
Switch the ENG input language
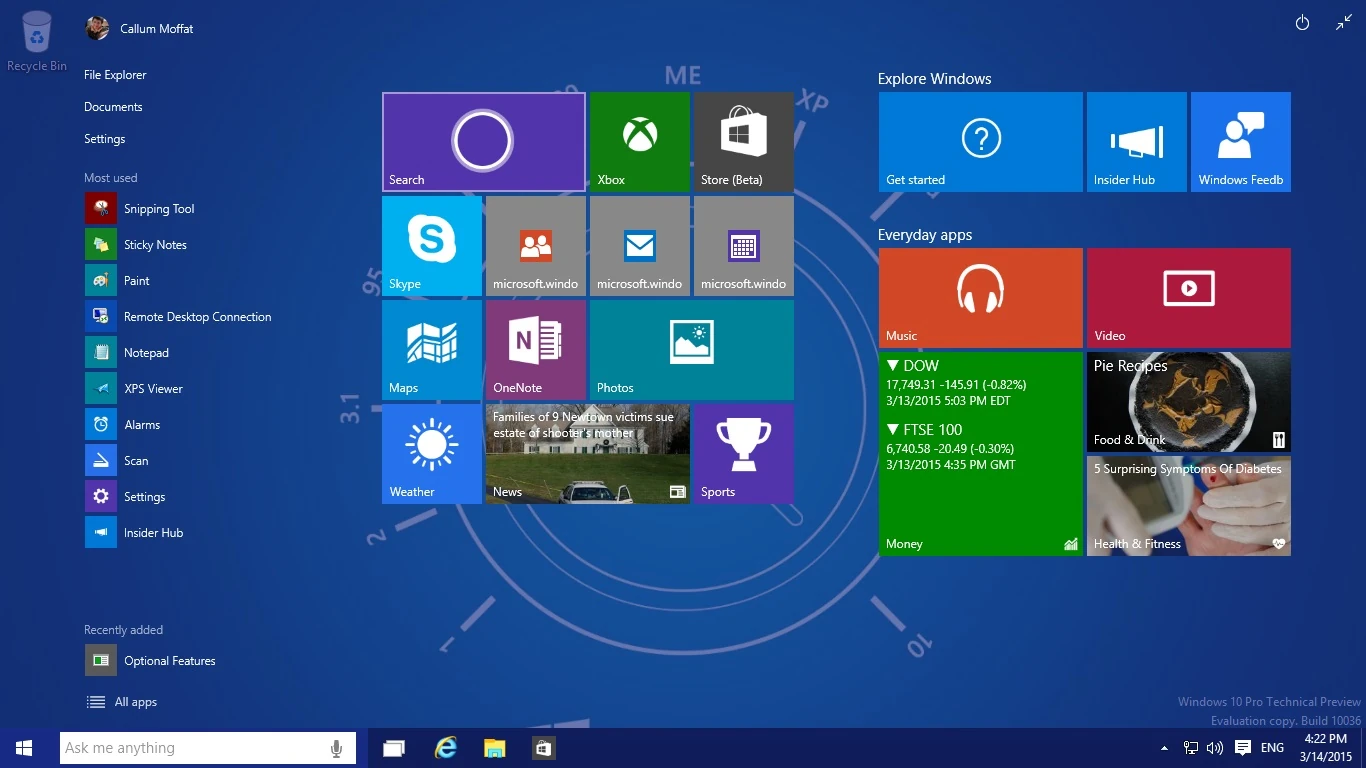point(1272,748)
